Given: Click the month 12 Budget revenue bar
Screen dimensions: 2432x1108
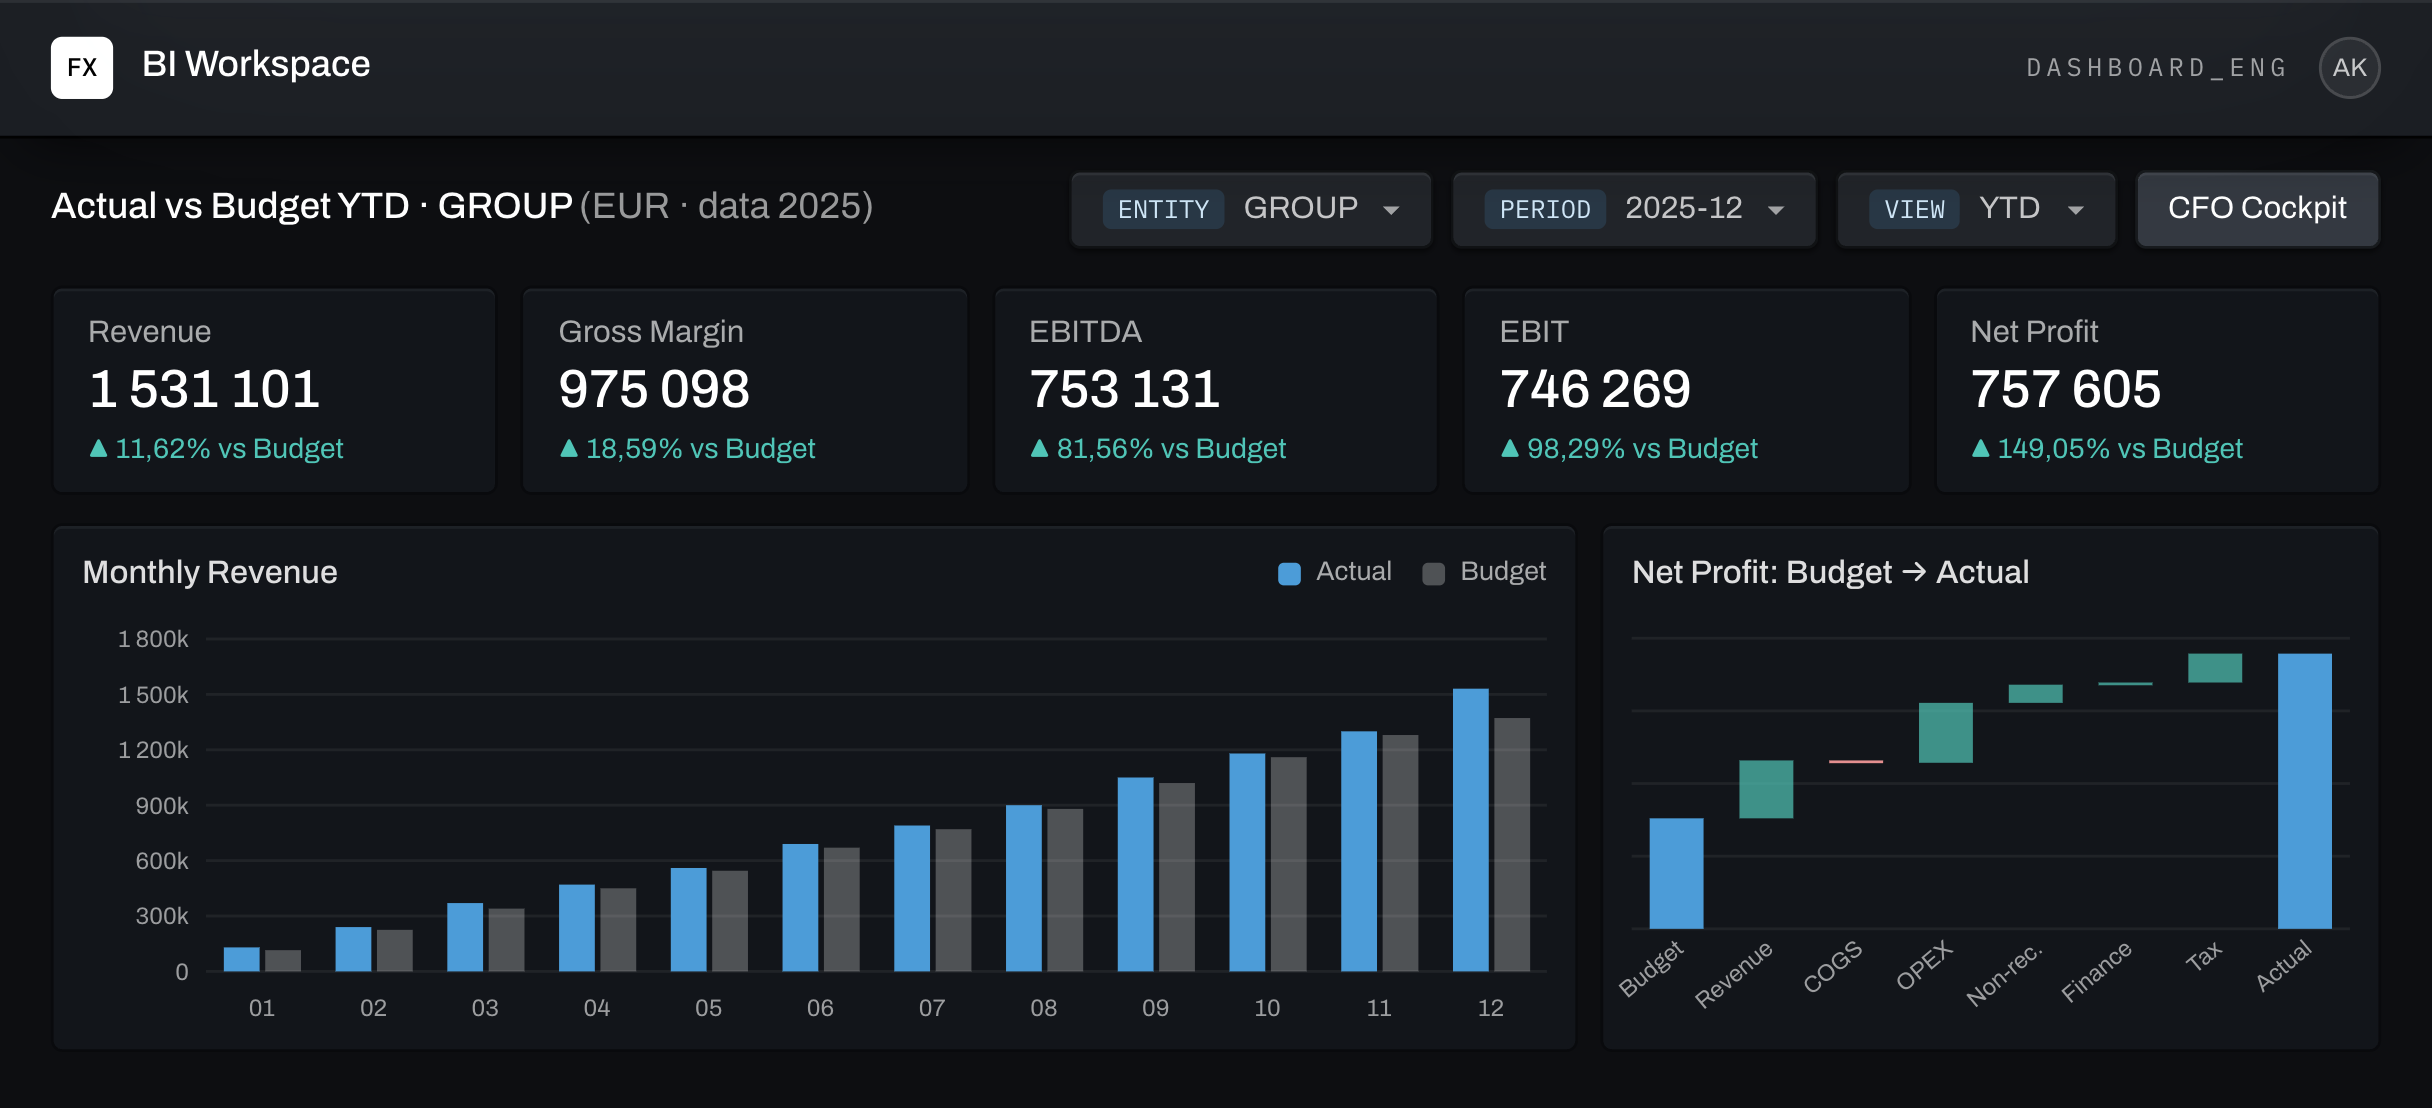Looking at the screenshot, I should tap(1512, 844).
